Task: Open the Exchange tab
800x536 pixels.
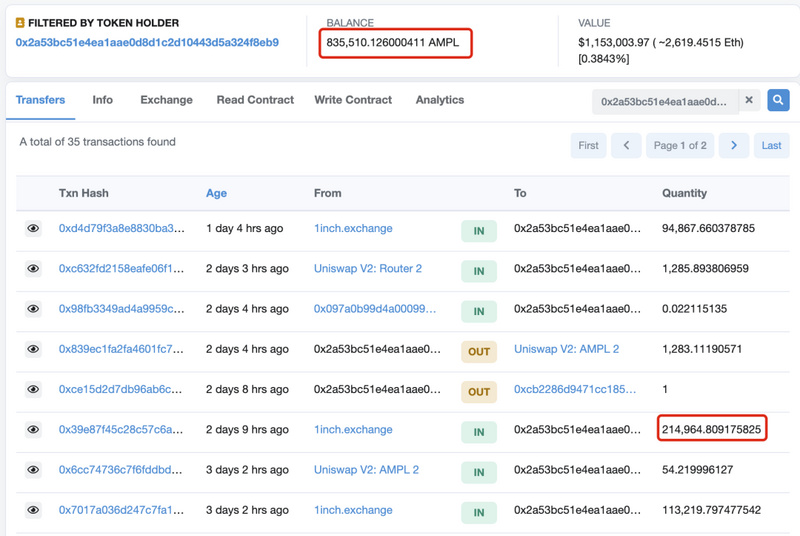Action: click(166, 100)
